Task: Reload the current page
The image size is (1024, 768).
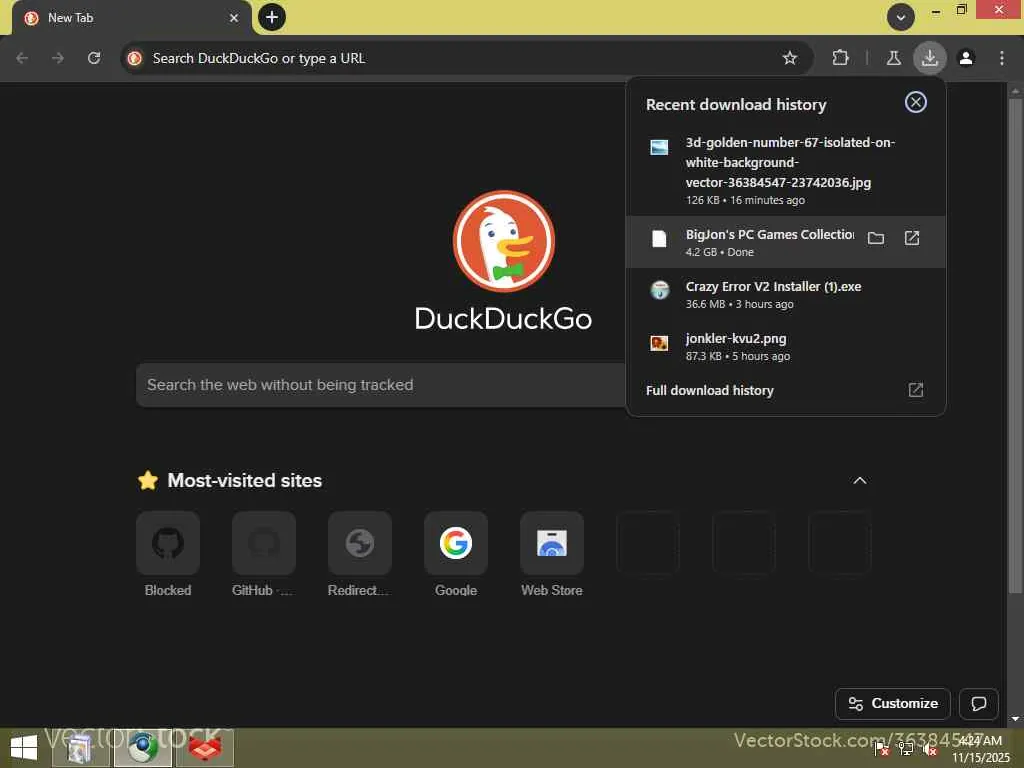Action: point(94,58)
